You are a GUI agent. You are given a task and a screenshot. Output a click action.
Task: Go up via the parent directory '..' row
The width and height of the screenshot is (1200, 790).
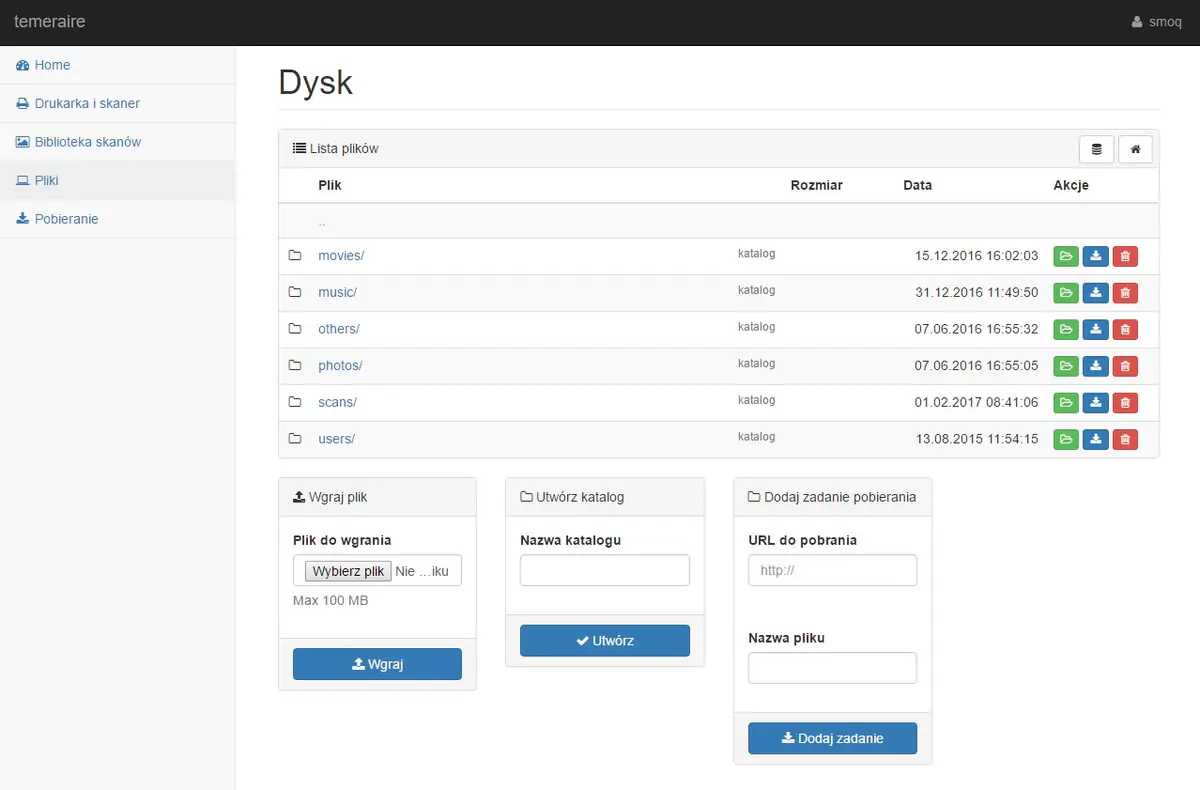(322, 222)
